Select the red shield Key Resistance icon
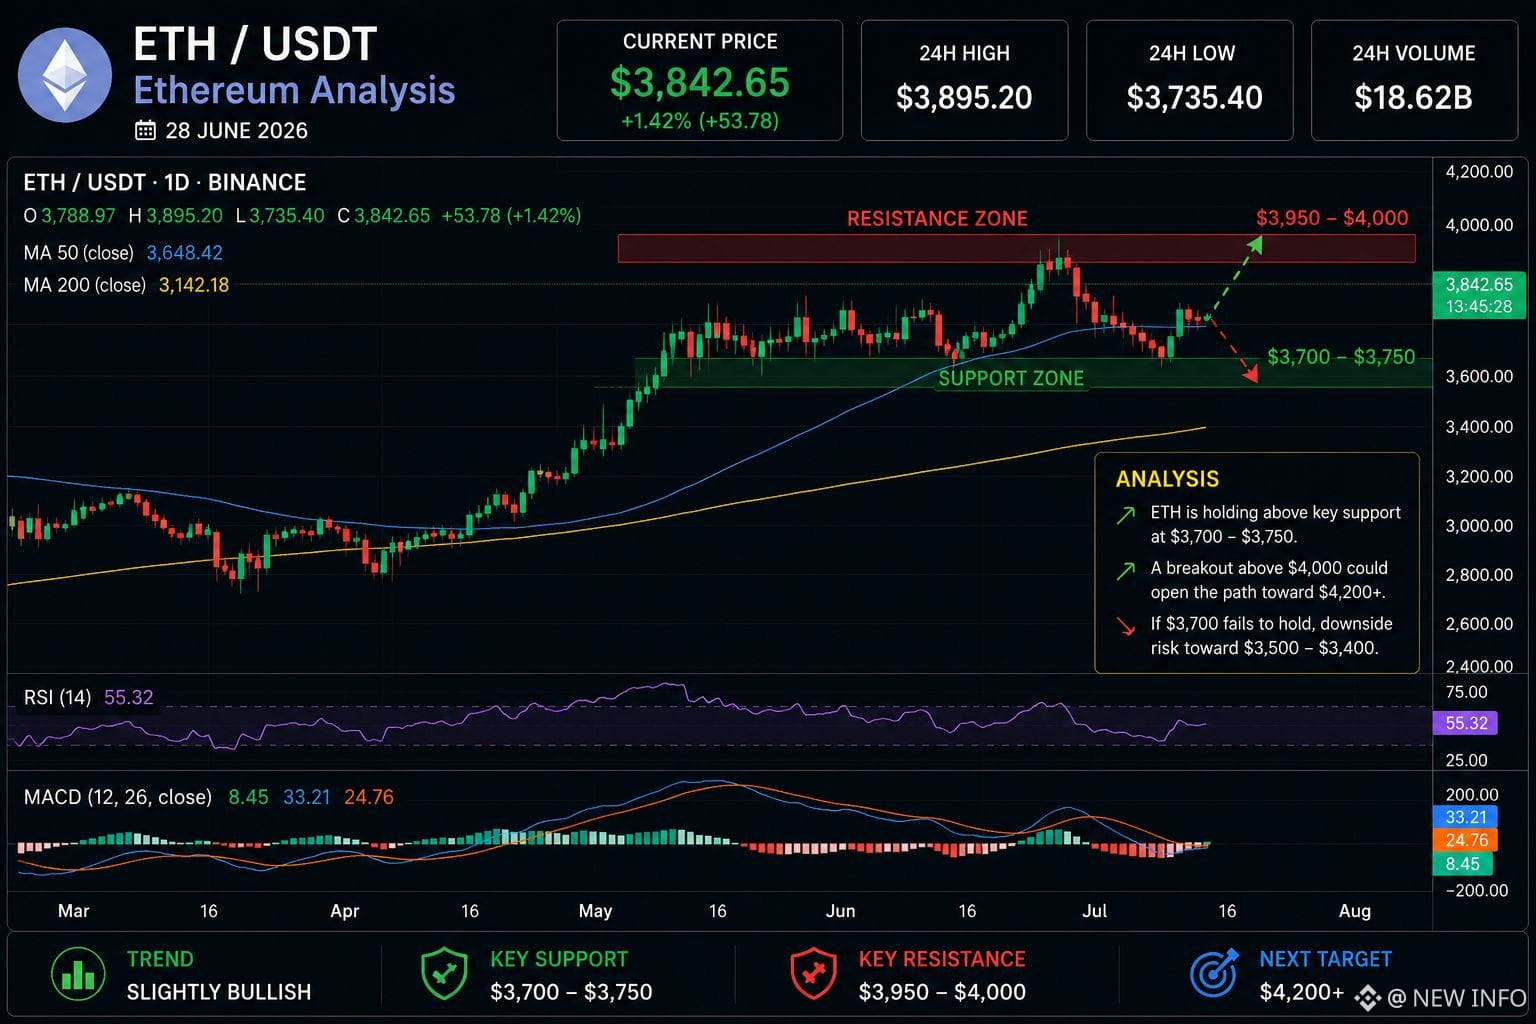Screen dimensions: 1536x1024 point(815,974)
